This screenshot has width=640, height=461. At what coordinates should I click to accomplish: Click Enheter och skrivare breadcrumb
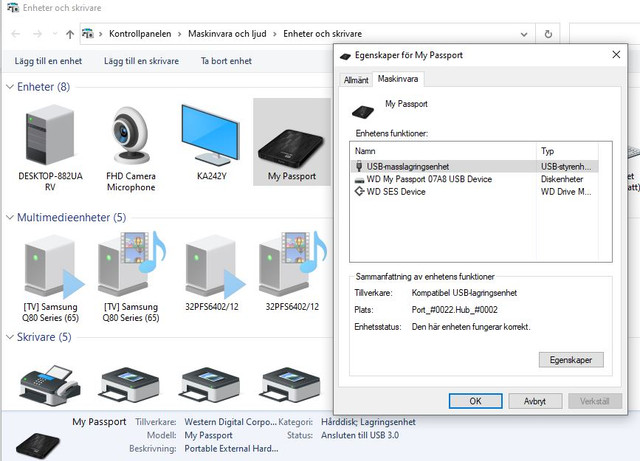pos(322,34)
